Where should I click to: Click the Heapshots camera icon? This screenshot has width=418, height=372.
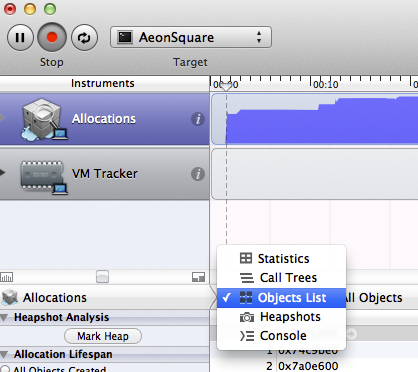click(247, 317)
